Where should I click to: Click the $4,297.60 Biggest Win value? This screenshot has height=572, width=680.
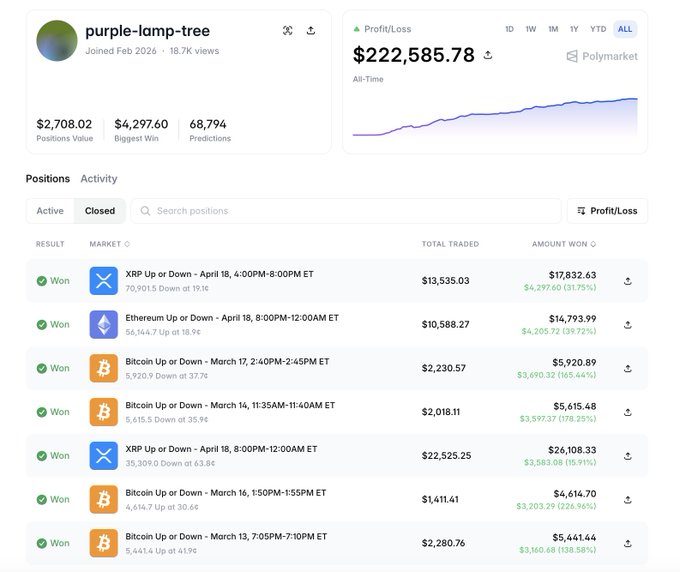click(141, 124)
